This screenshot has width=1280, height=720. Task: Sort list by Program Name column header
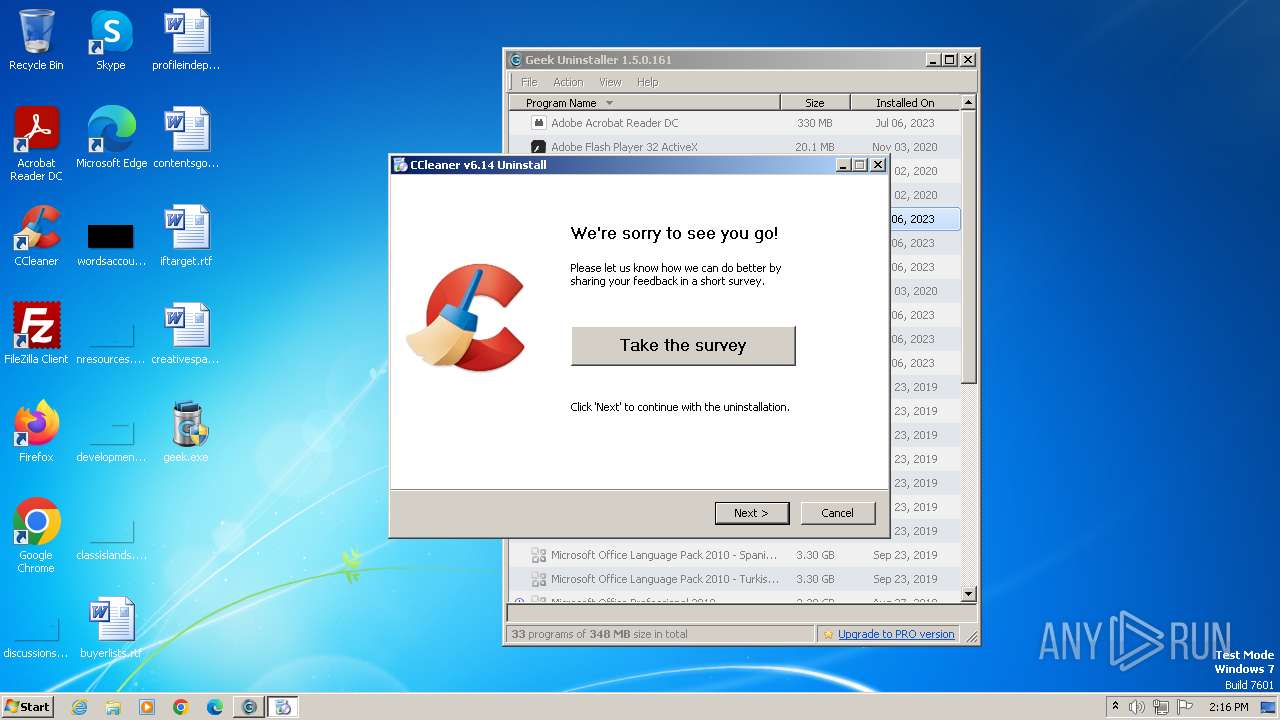(644, 103)
